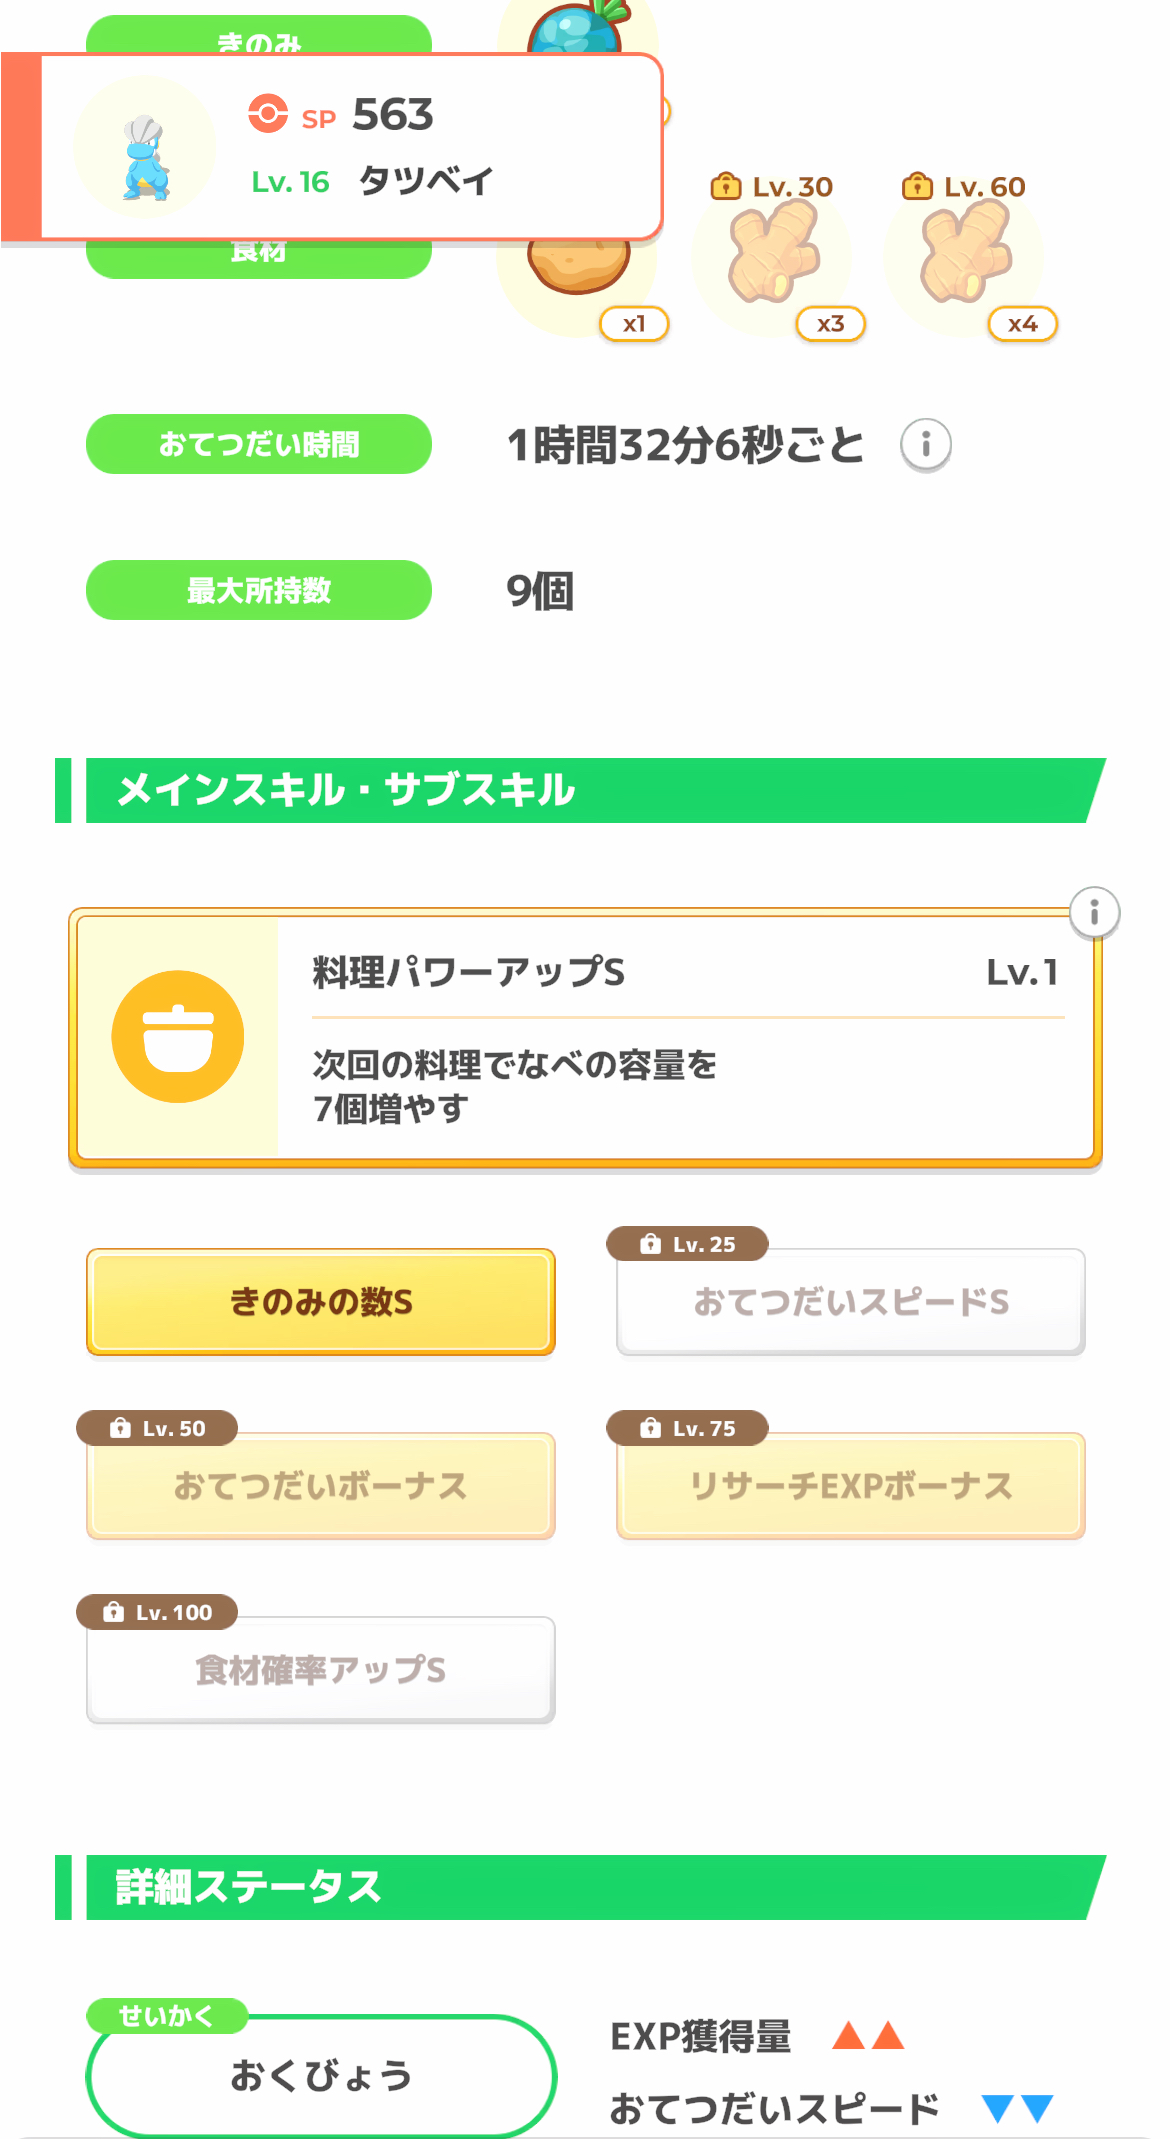This screenshot has height=2139, width=1170.
Task: Select the きのみの数S sub skill
Action: [x=321, y=1302]
